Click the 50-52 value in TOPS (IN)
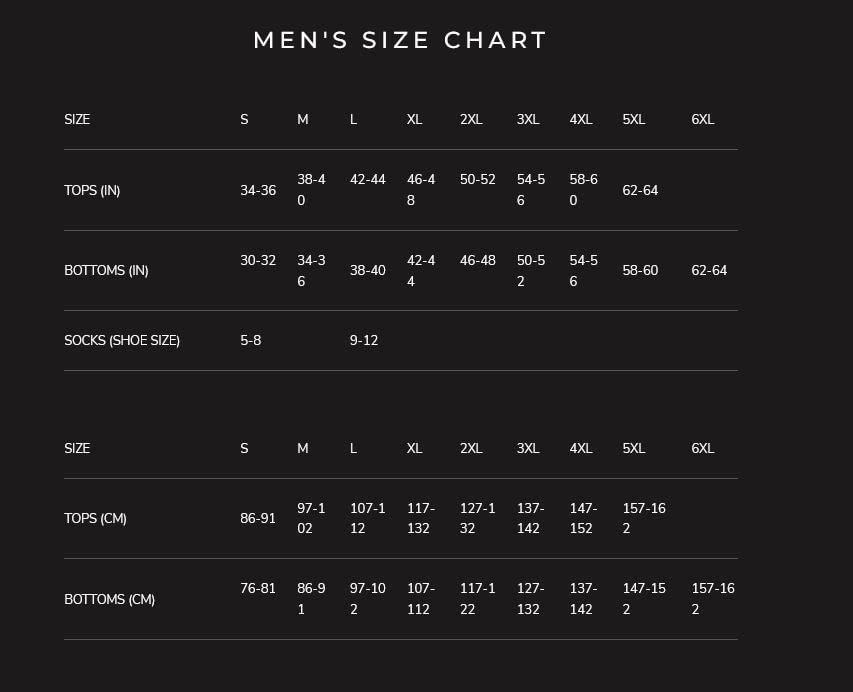The image size is (853, 692). click(478, 180)
